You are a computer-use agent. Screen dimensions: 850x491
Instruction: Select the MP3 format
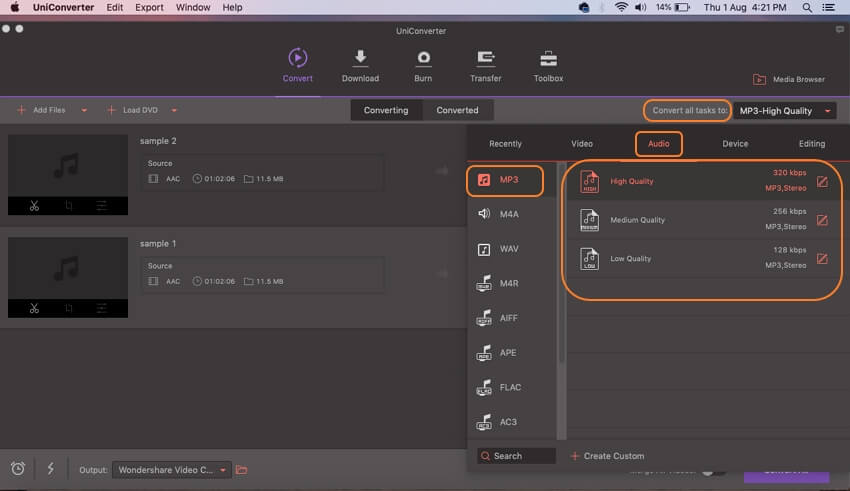(x=505, y=180)
